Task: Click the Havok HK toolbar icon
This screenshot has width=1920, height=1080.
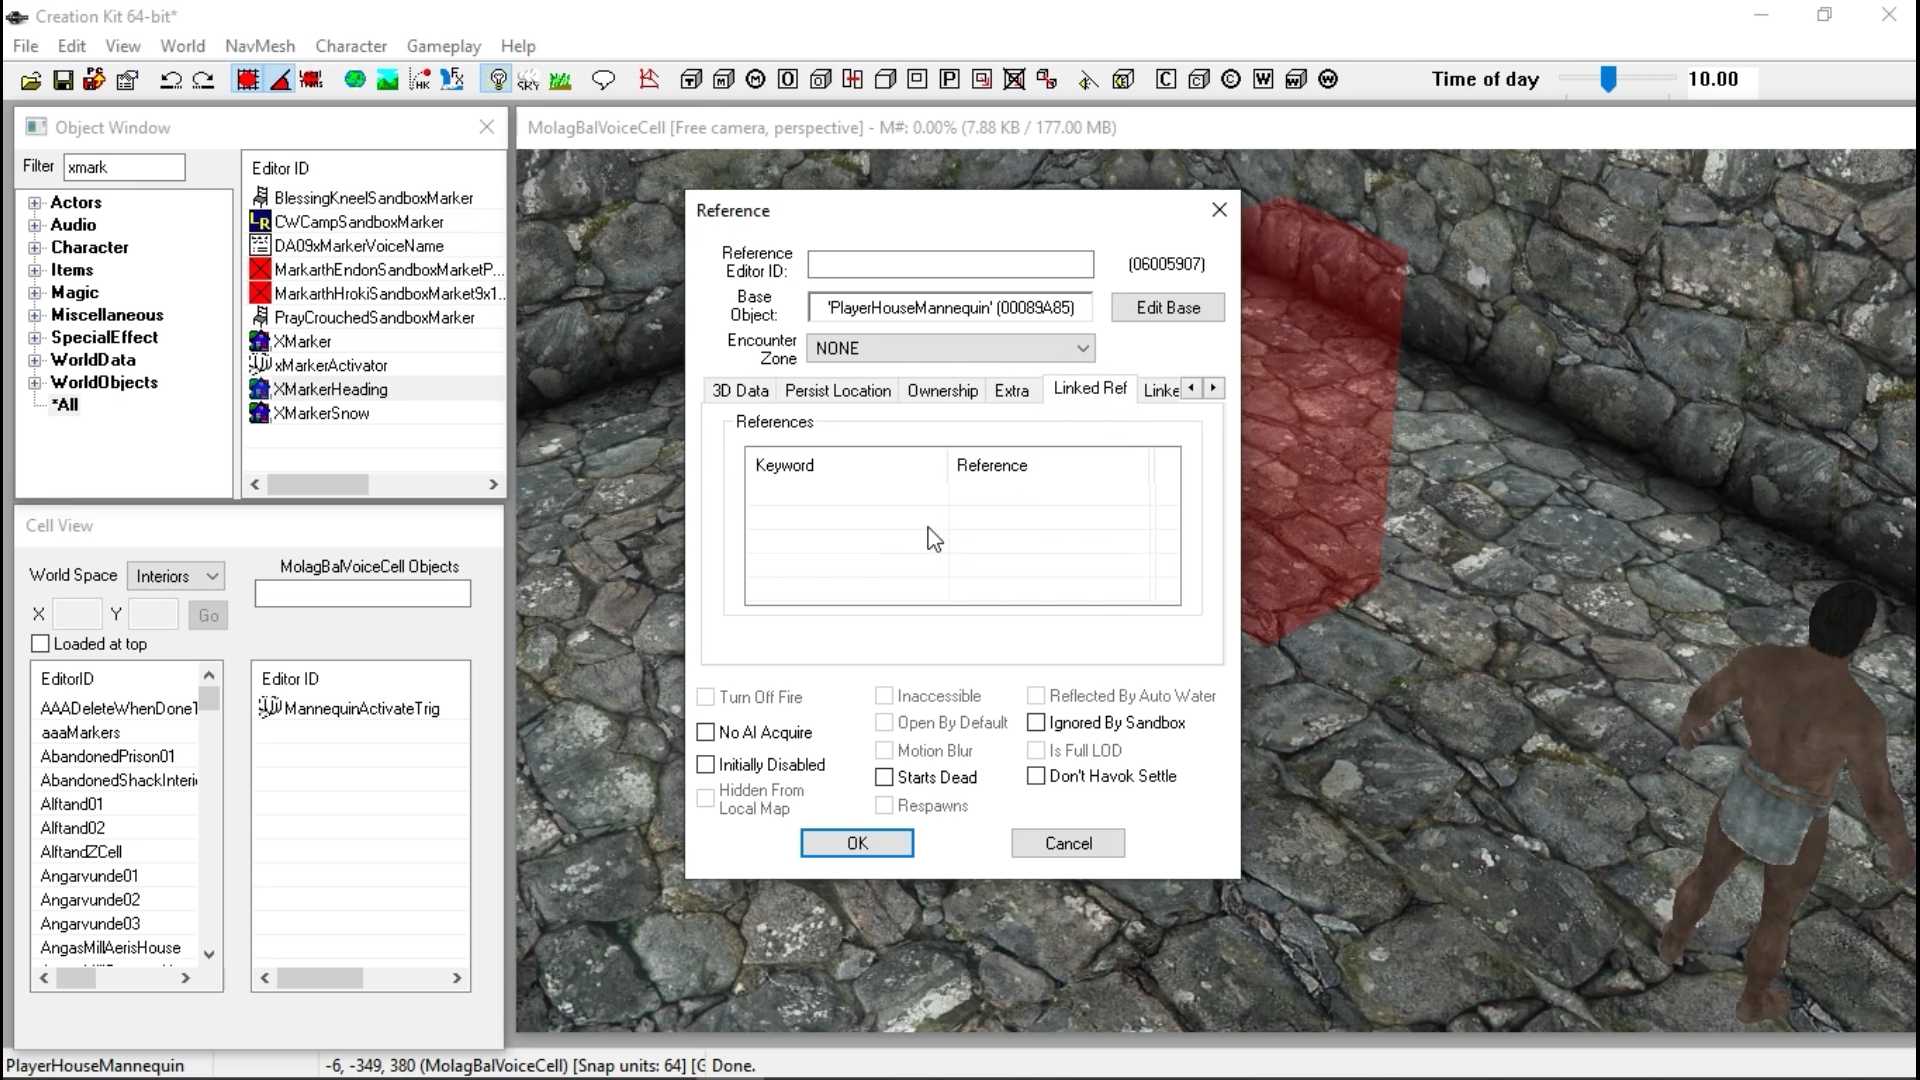Action: point(420,80)
